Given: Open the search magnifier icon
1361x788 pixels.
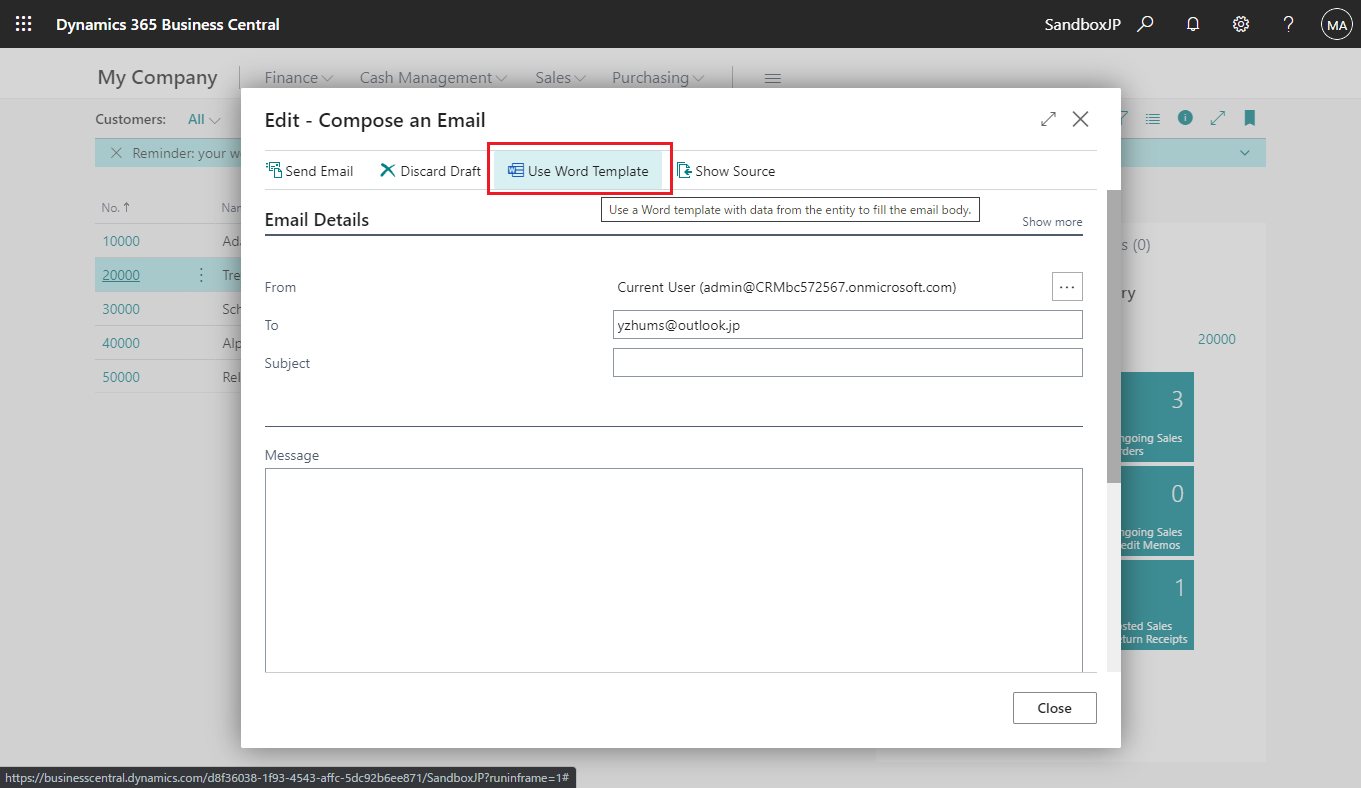Looking at the screenshot, I should click(1144, 23).
